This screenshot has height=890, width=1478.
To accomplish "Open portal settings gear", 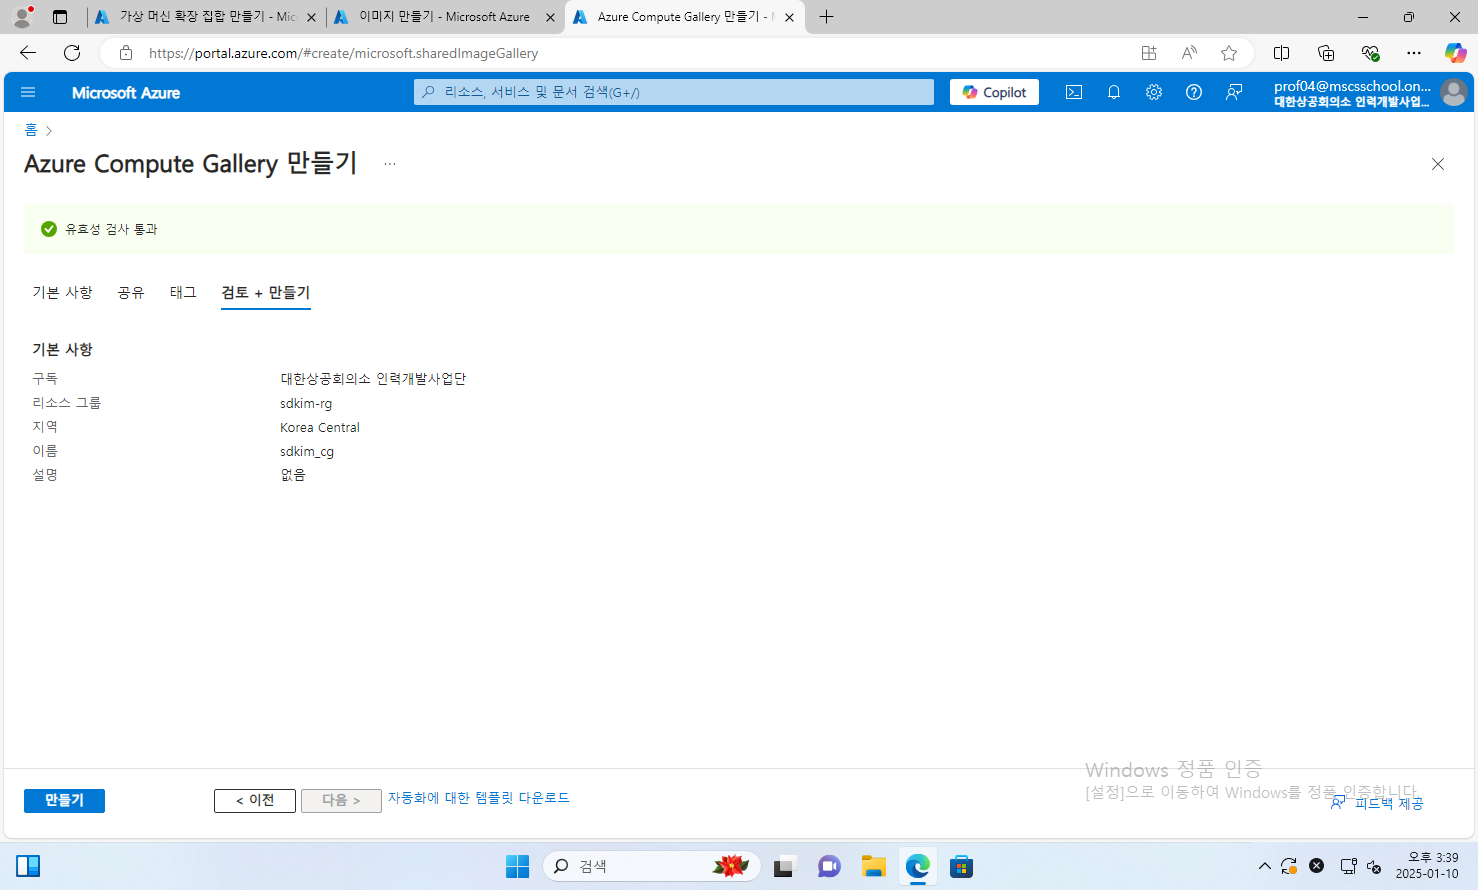I will tap(1154, 92).
